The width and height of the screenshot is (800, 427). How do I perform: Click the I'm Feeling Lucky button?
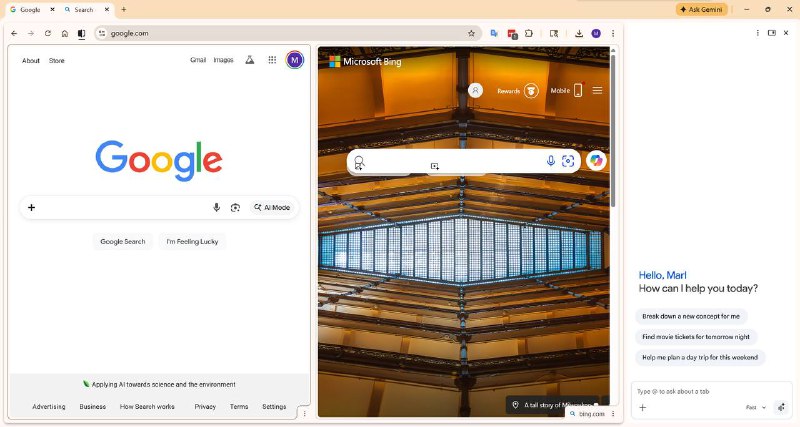point(192,241)
